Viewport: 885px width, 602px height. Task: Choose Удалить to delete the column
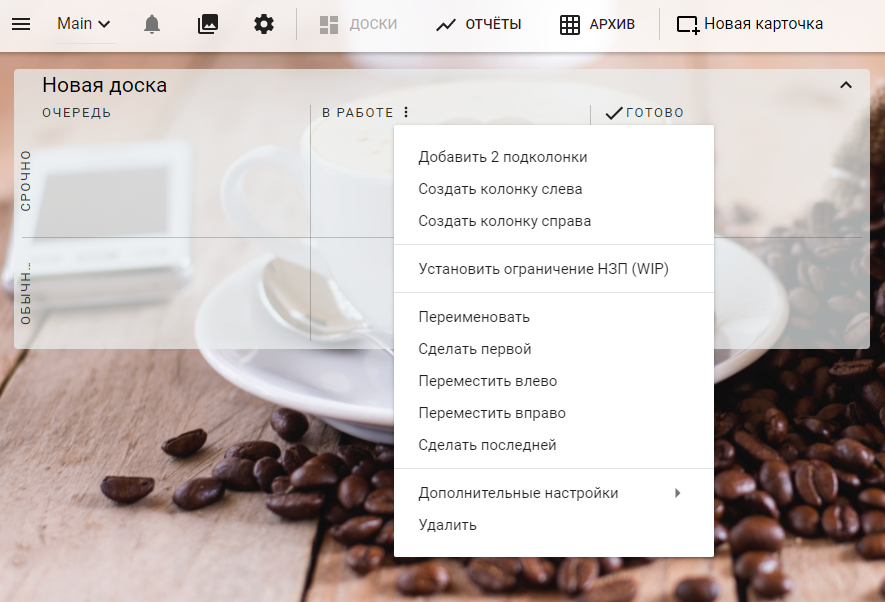coord(554,525)
